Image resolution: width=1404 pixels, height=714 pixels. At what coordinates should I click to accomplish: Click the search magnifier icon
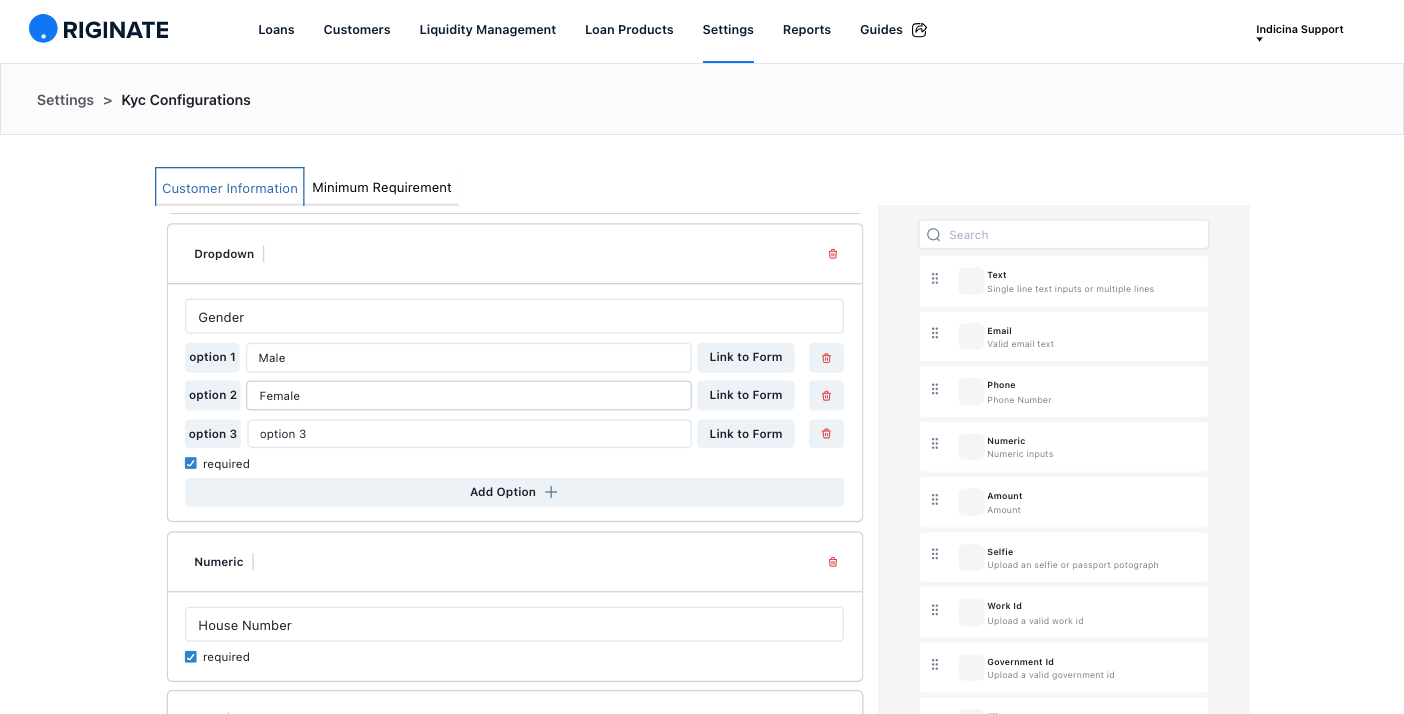point(934,235)
